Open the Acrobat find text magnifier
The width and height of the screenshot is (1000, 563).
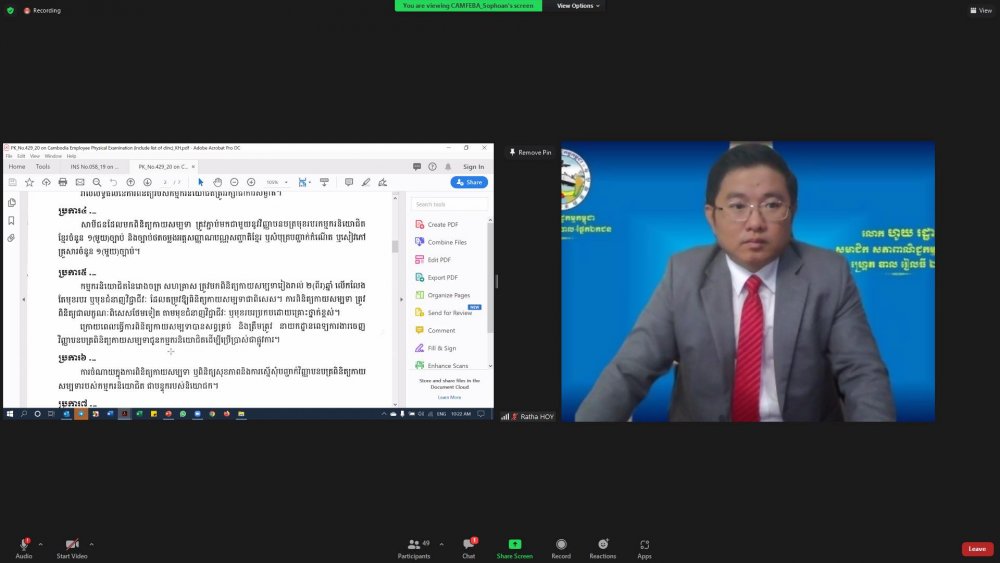[96, 182]
